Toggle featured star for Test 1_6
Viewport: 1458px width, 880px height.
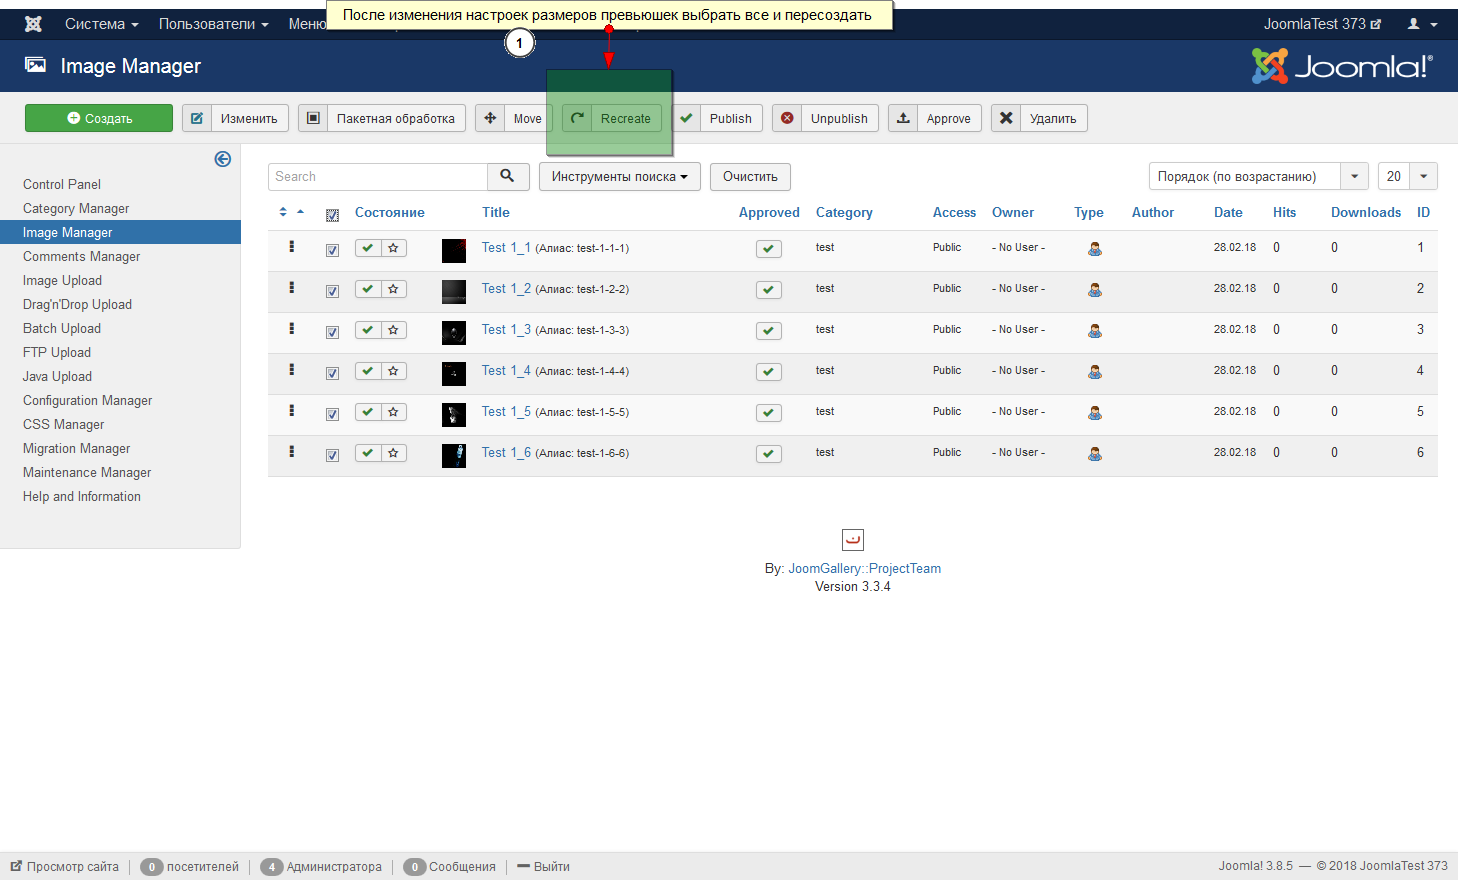[x=394, y=453]
